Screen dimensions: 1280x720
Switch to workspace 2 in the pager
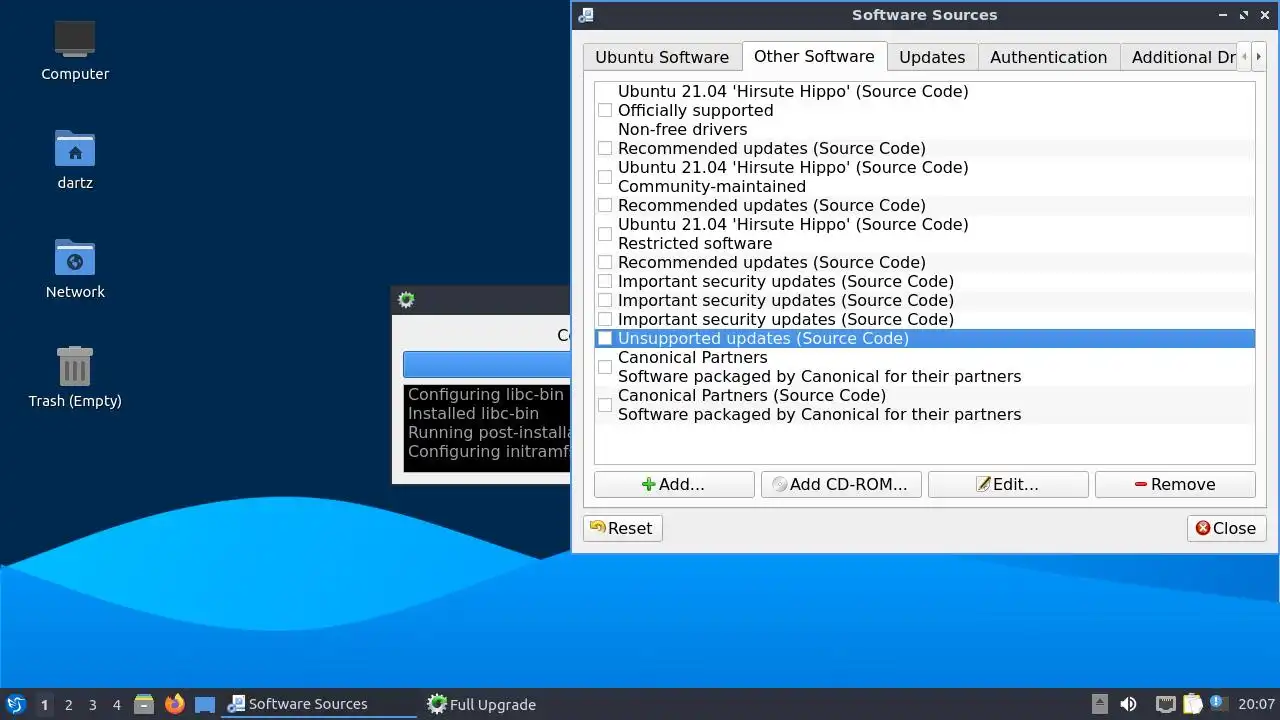[x=69, y=705]
